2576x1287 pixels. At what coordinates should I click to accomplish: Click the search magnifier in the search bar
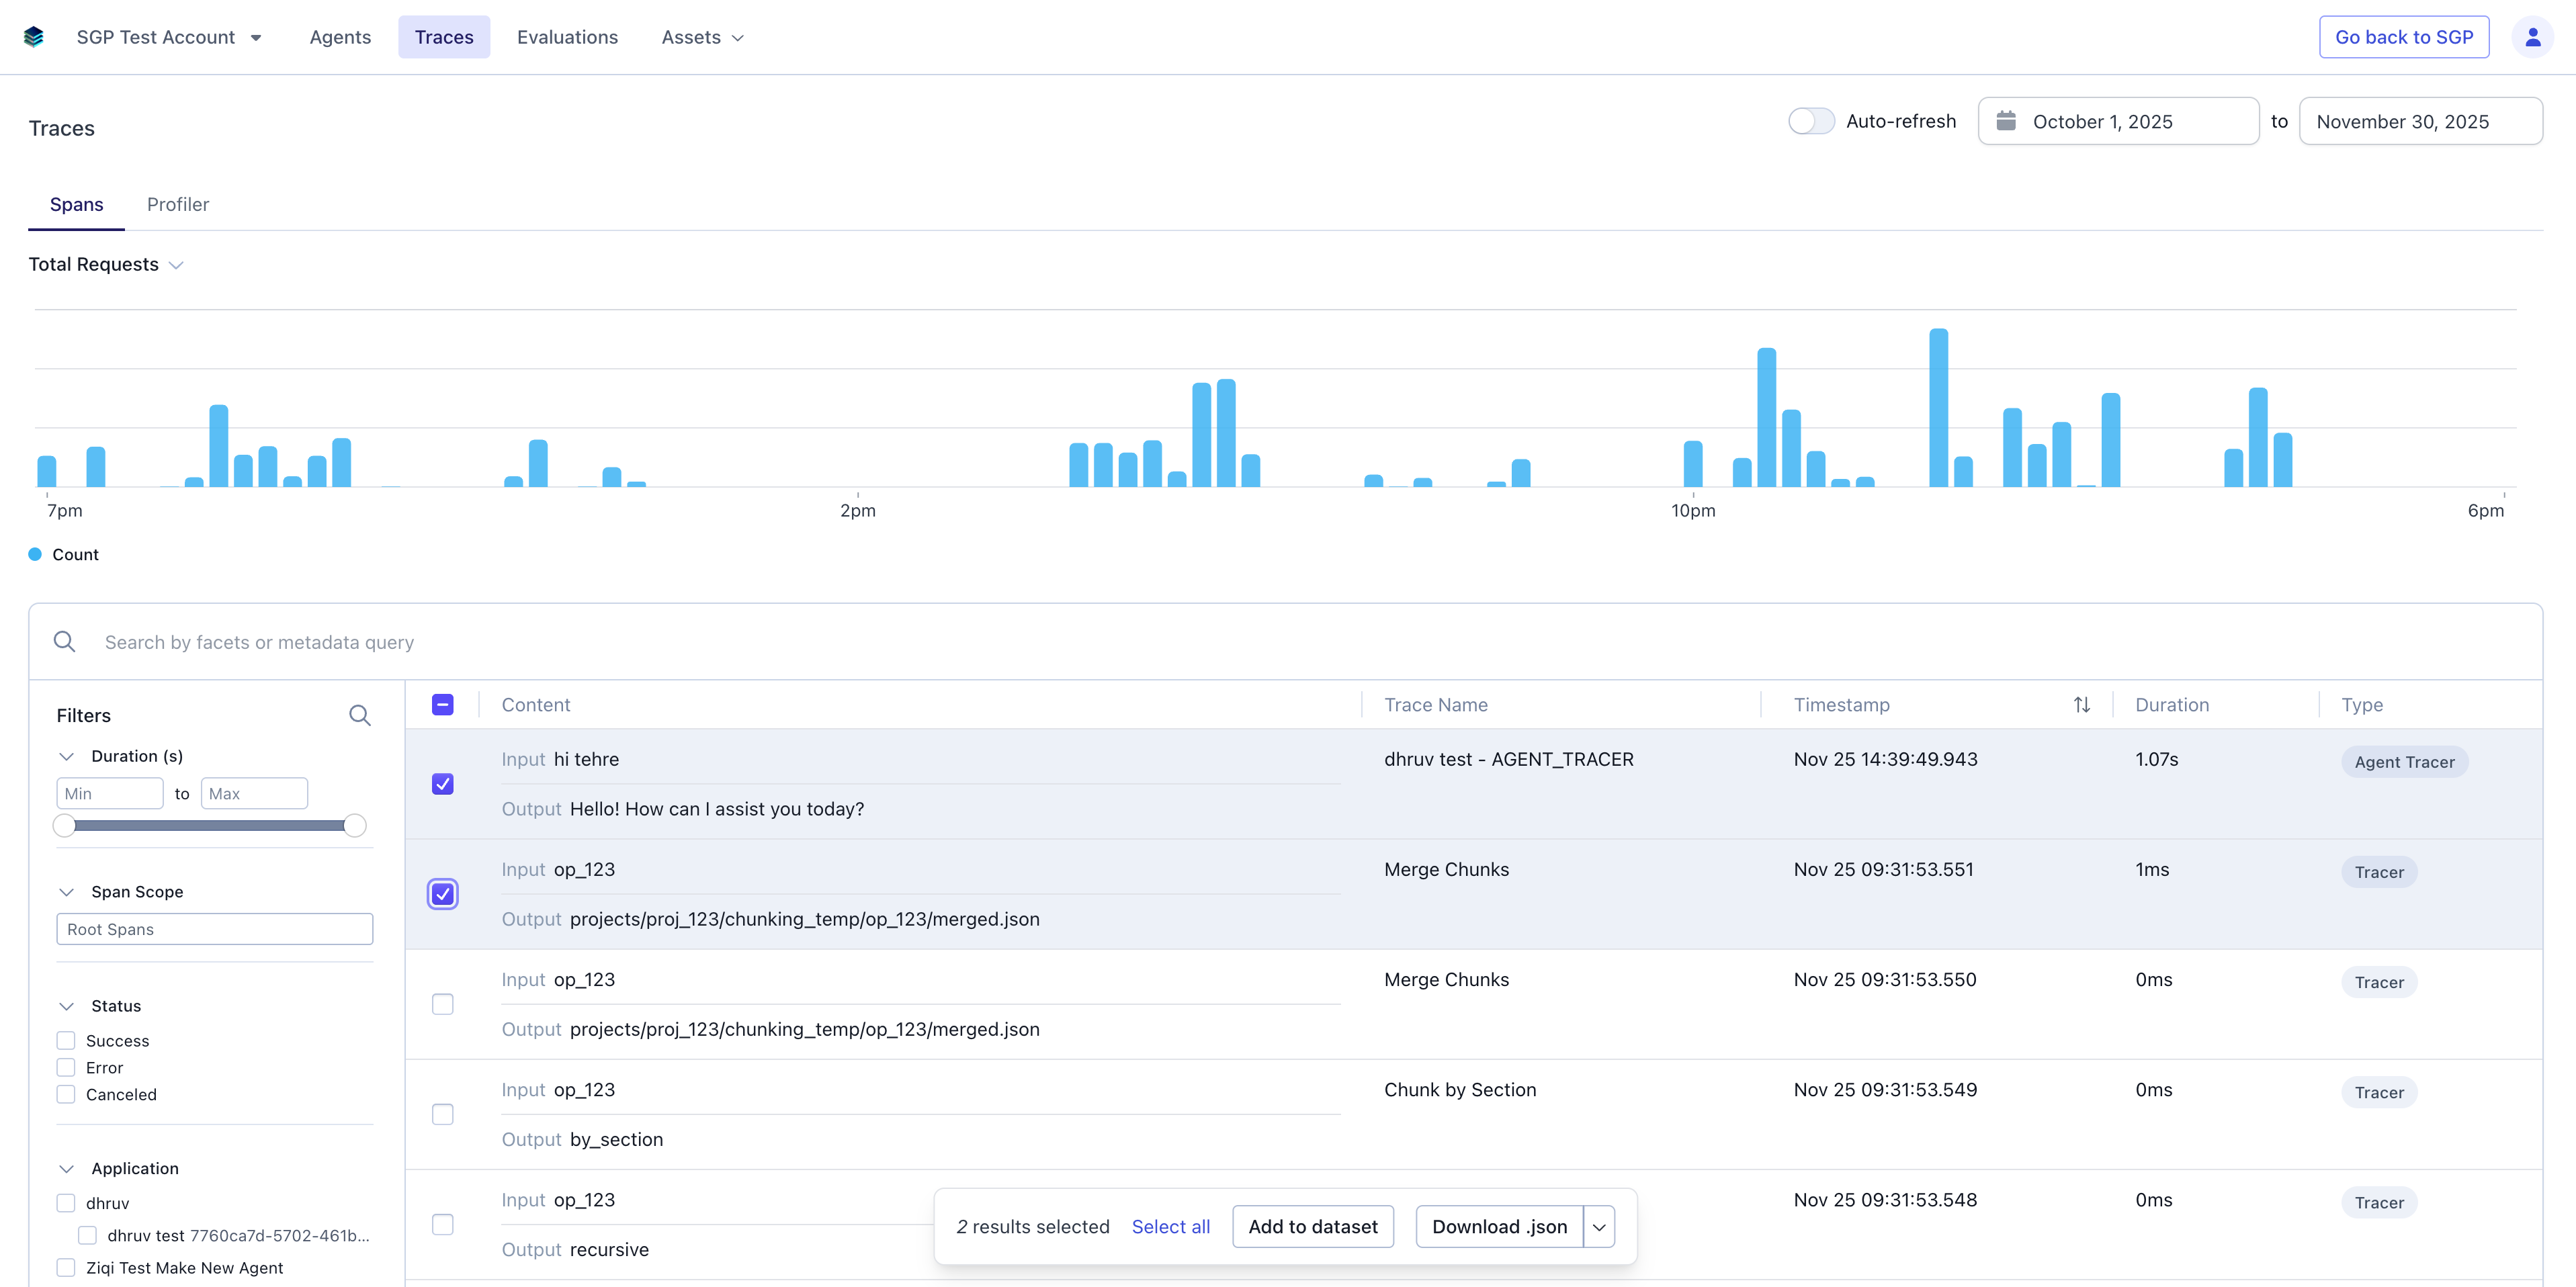64,641
